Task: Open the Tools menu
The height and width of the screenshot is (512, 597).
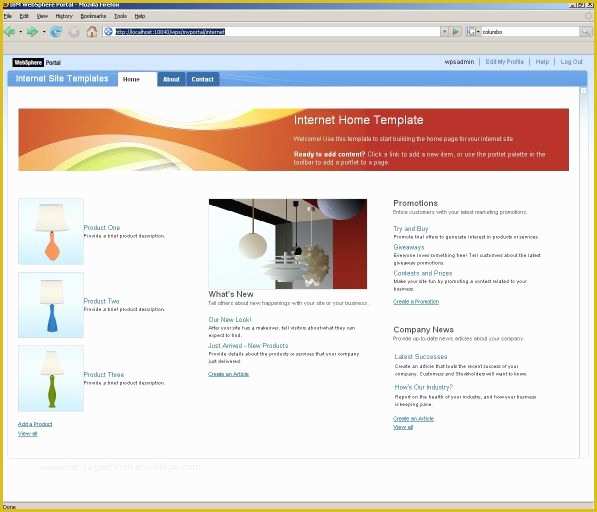Action: click(x=120, y=16)
